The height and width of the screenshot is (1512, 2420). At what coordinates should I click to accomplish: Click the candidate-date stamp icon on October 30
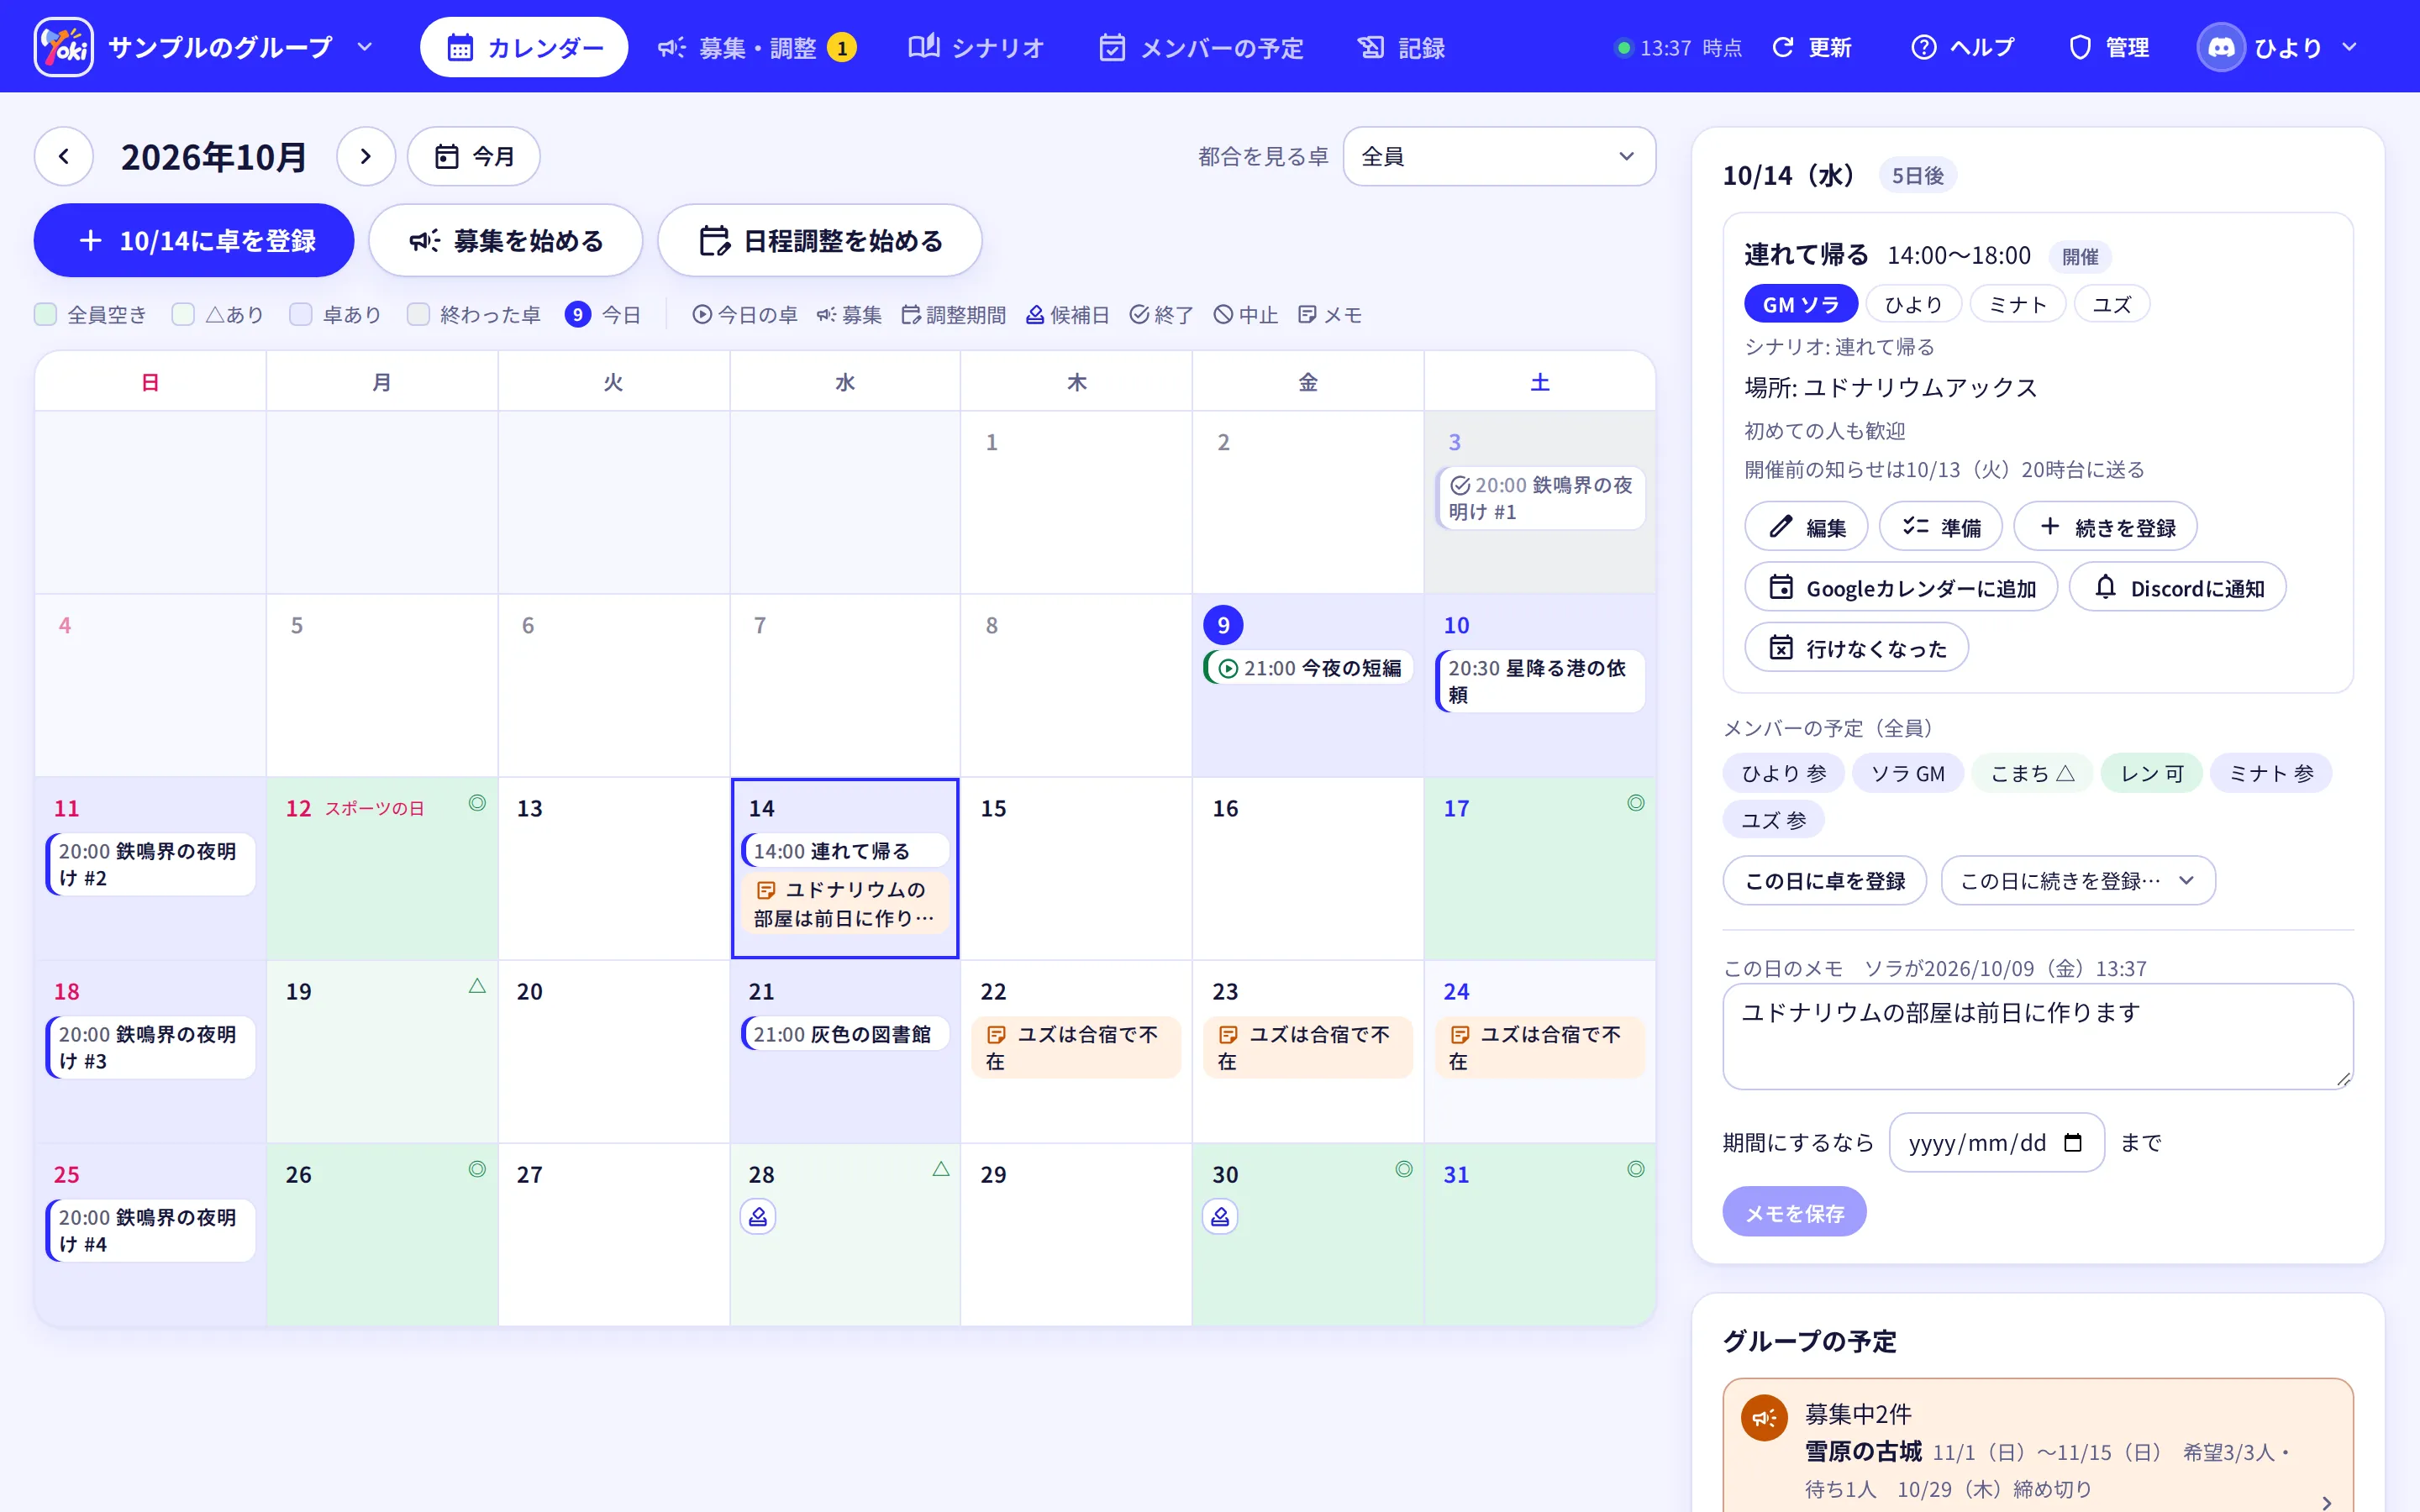pyautogui.click(x=1220, y=1217)
